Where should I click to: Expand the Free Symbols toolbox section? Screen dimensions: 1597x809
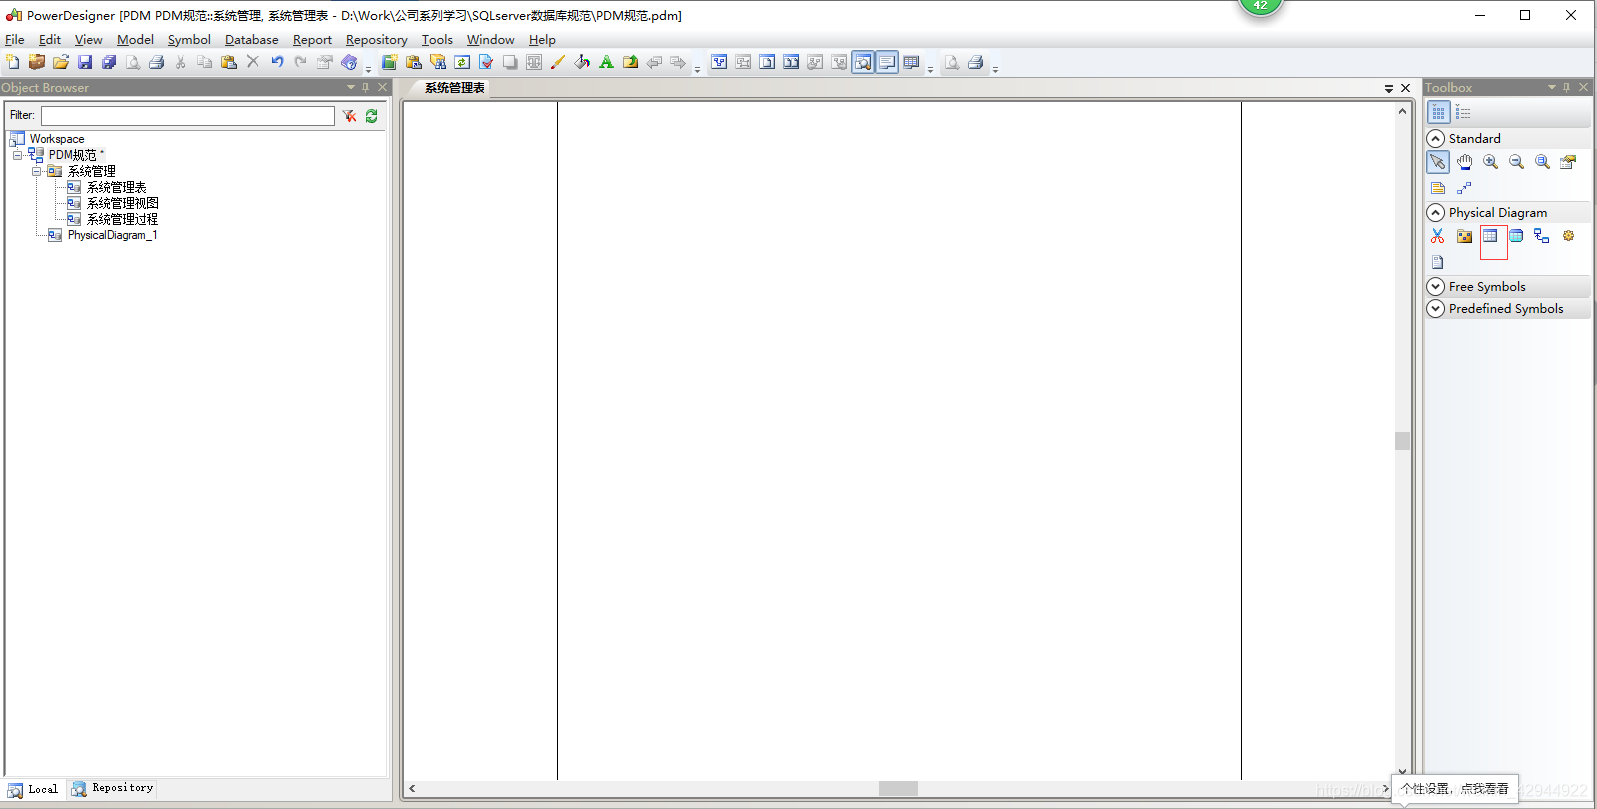pos(1436,286)
